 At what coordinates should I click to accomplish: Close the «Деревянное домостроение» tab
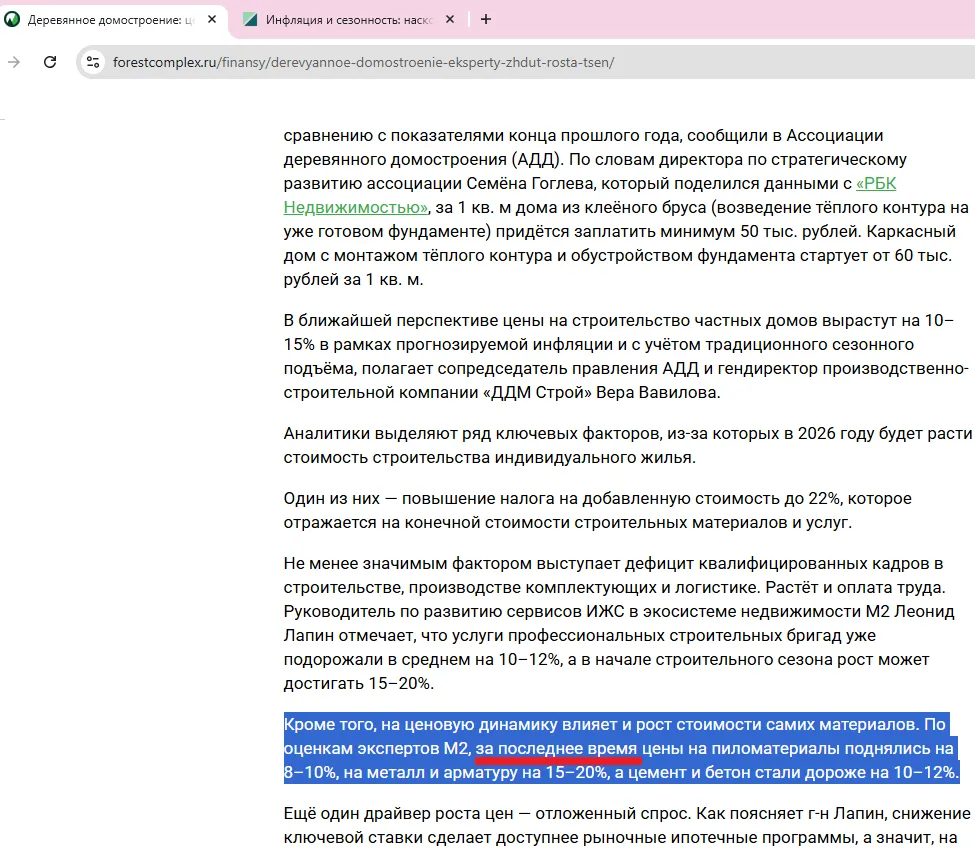pos(211,19)
